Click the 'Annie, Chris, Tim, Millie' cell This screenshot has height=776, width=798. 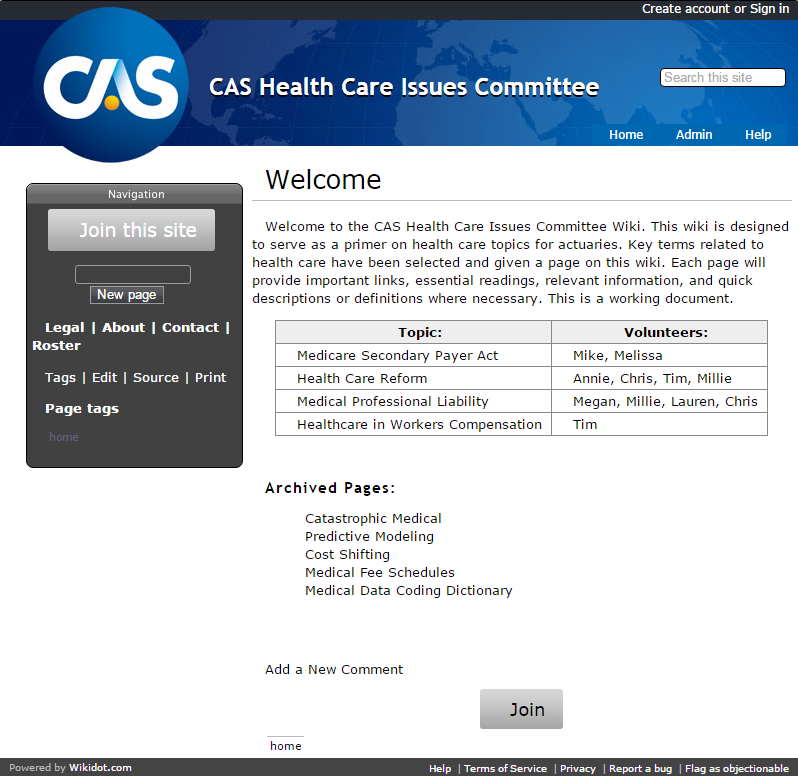(659, 378)
